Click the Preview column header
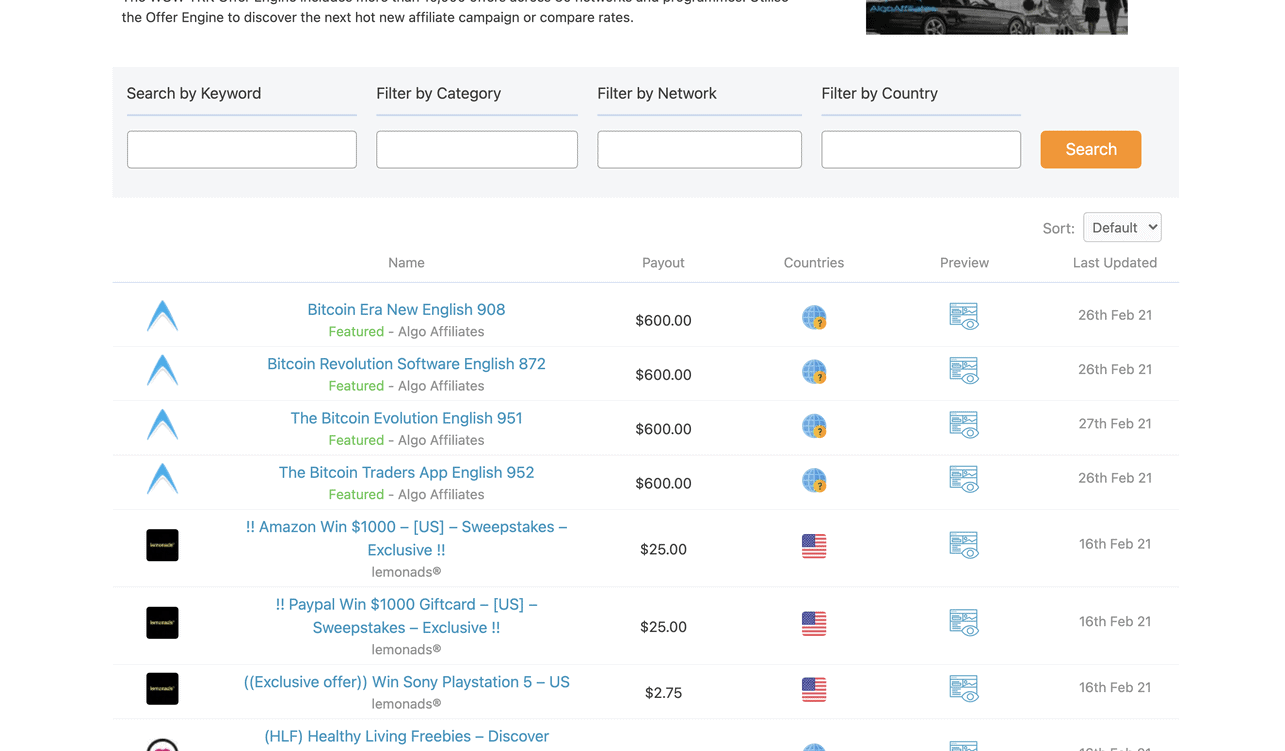1285x751 pixels. [964, 263]
